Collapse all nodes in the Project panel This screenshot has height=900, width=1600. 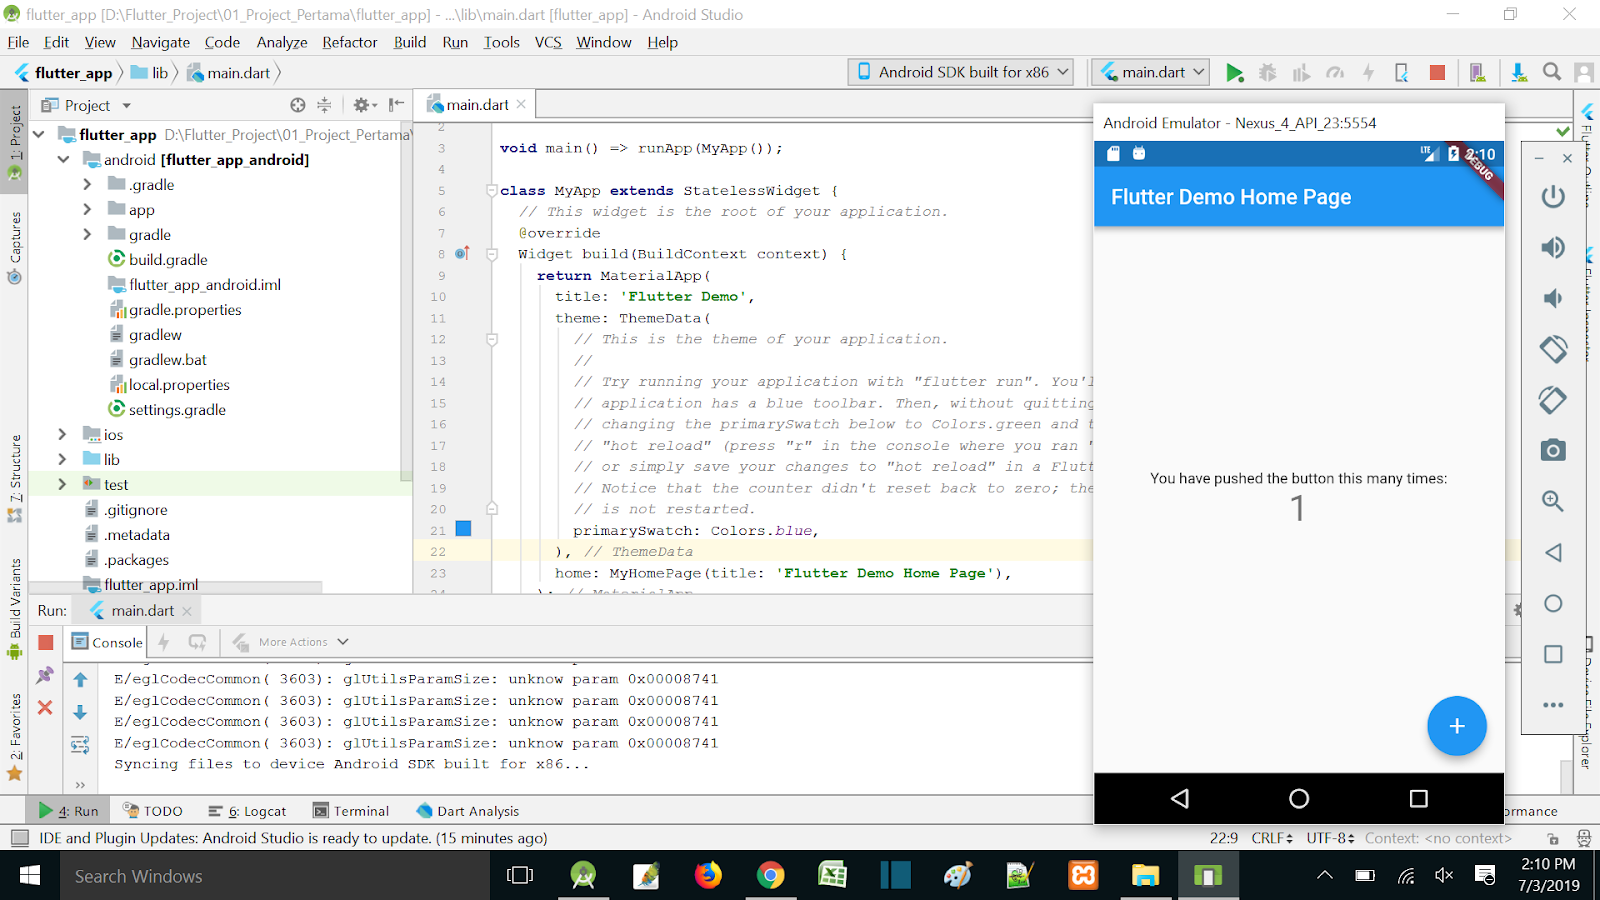[x=324, y=105]
